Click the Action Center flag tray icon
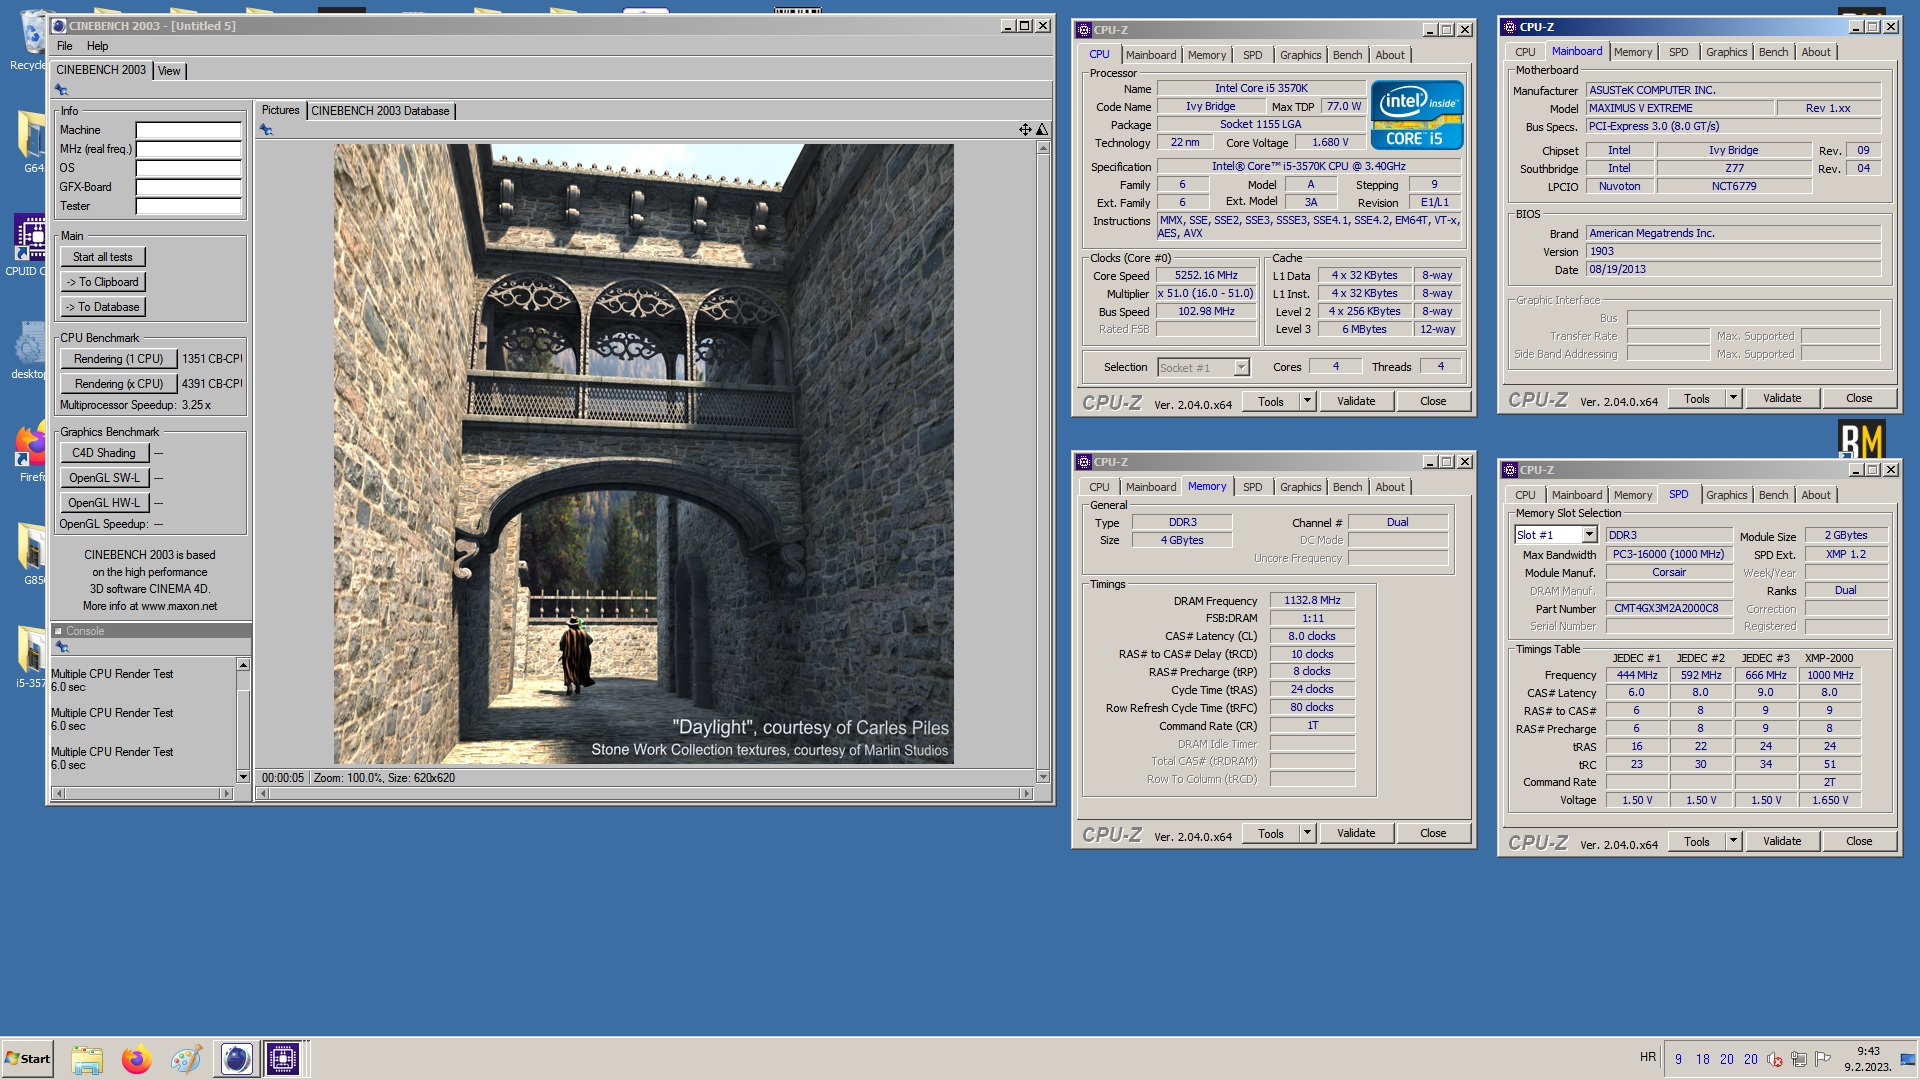1920x1080 pixels. [1823, 1059]
